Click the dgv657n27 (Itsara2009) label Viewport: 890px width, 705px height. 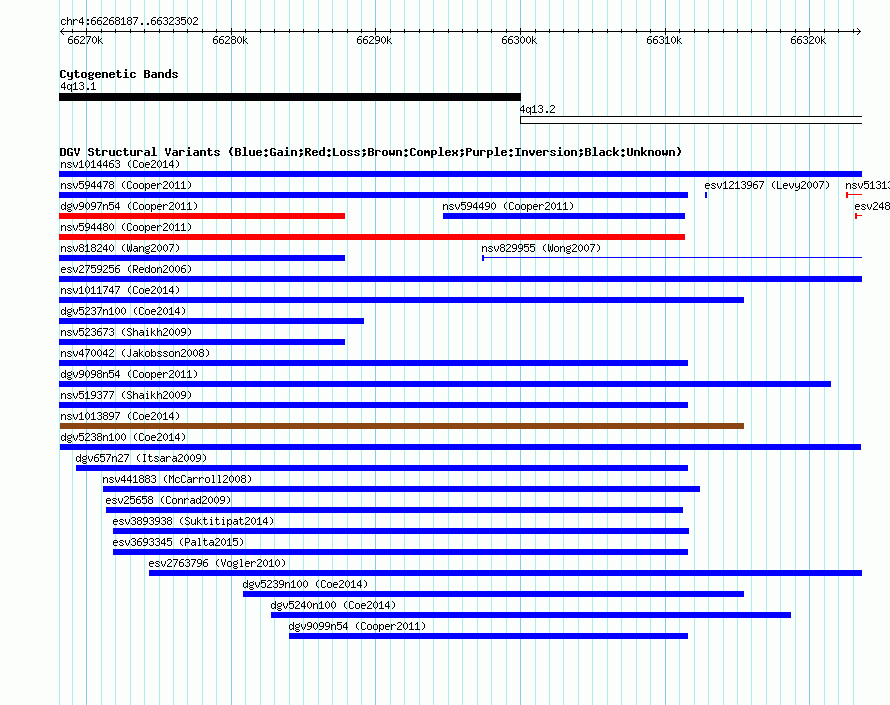[x=141, y=458]
